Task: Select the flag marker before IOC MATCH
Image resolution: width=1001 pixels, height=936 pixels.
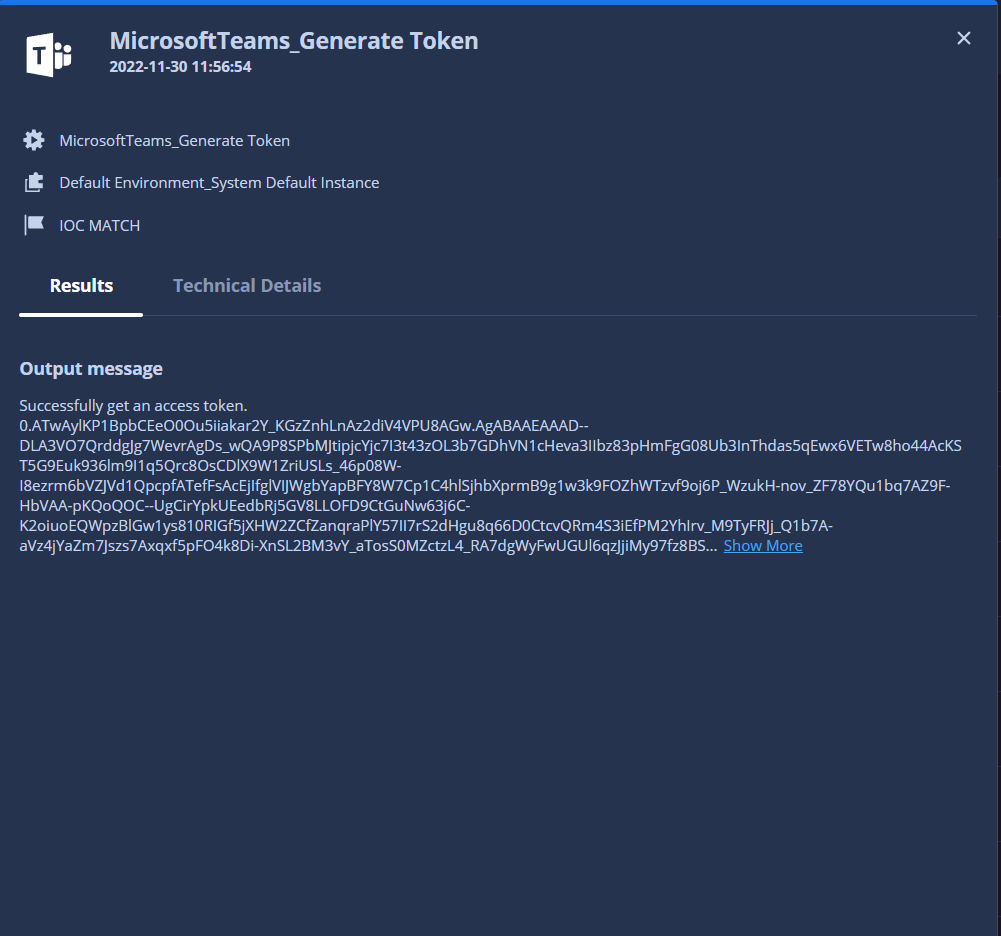Action: click(33, 225)
